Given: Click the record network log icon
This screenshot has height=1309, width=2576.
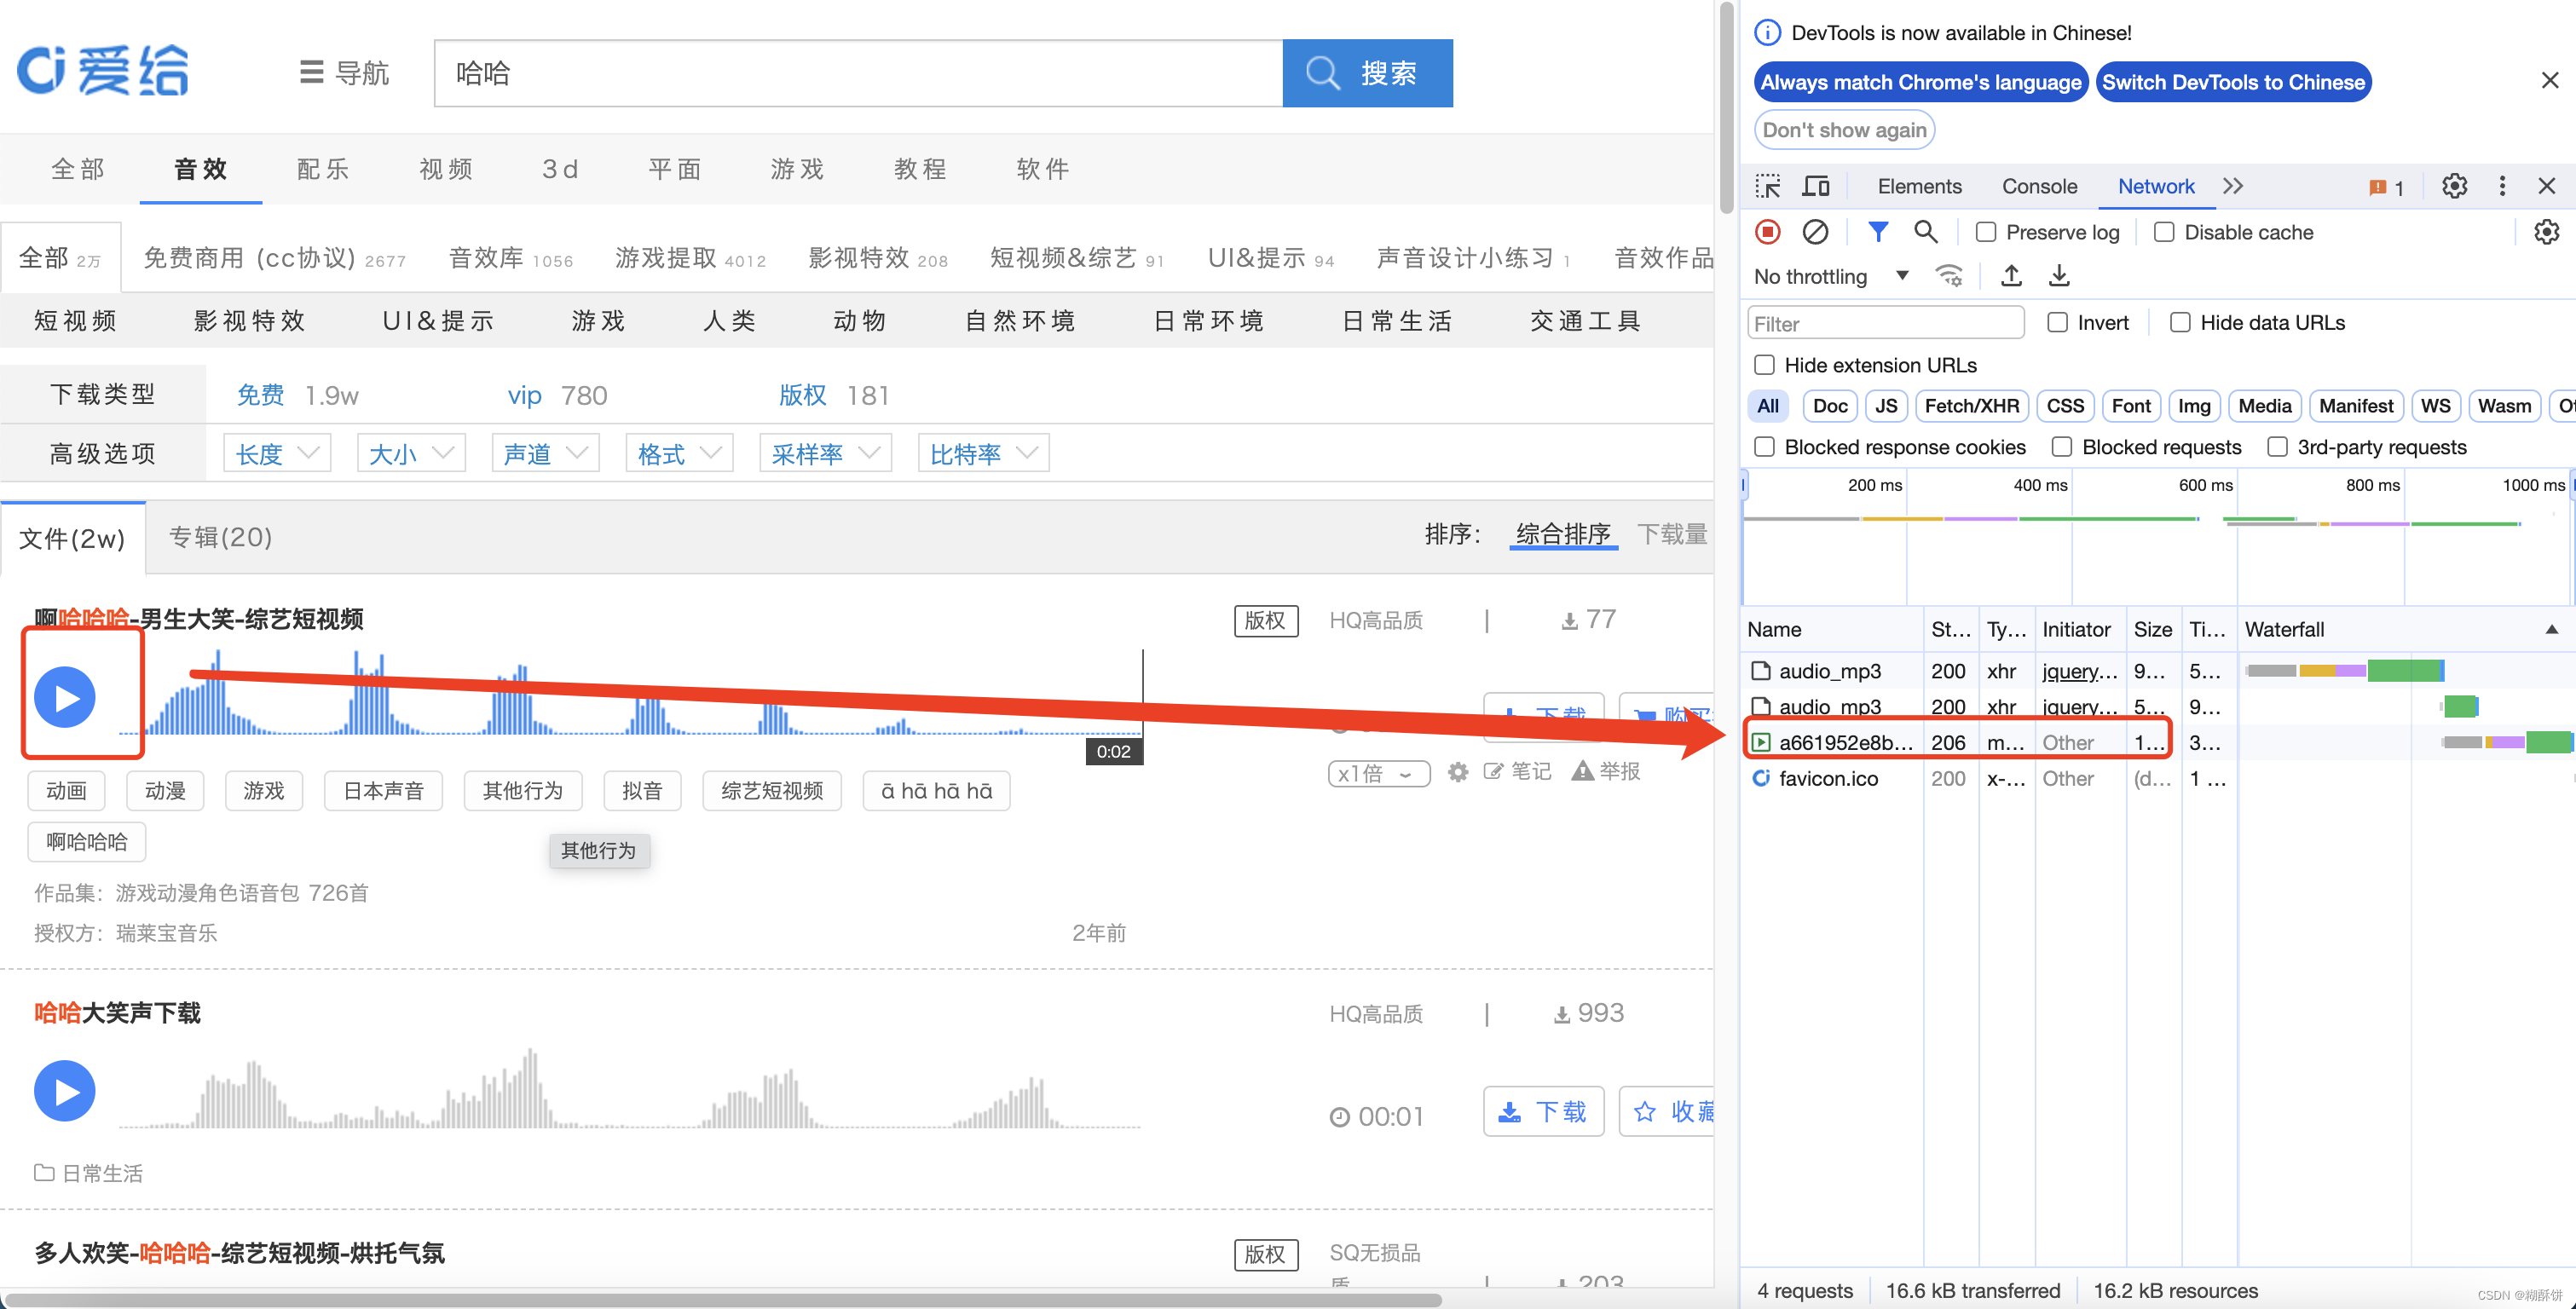Looking at the screenshot, I should [1768, 232].
